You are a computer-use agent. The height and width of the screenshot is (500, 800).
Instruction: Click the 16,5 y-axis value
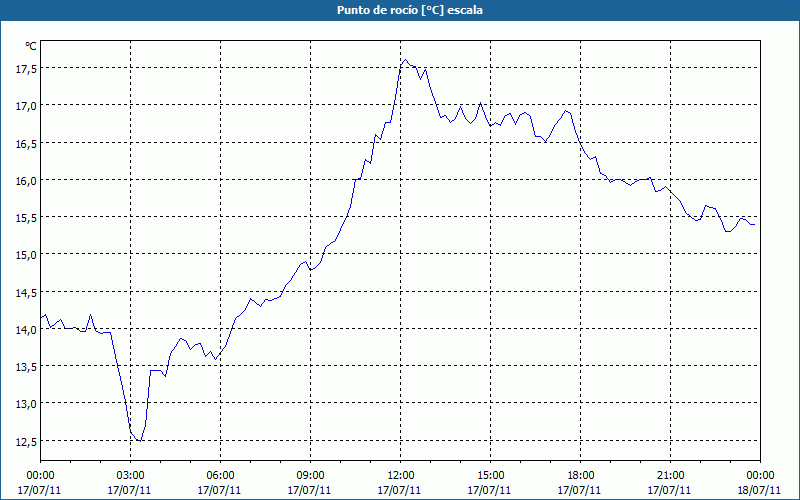coord(26,143)
